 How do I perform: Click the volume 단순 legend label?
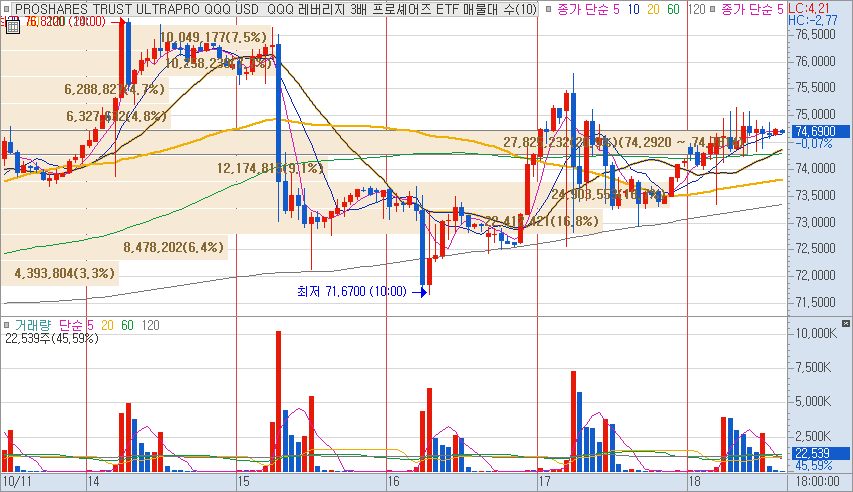(71, 325)
